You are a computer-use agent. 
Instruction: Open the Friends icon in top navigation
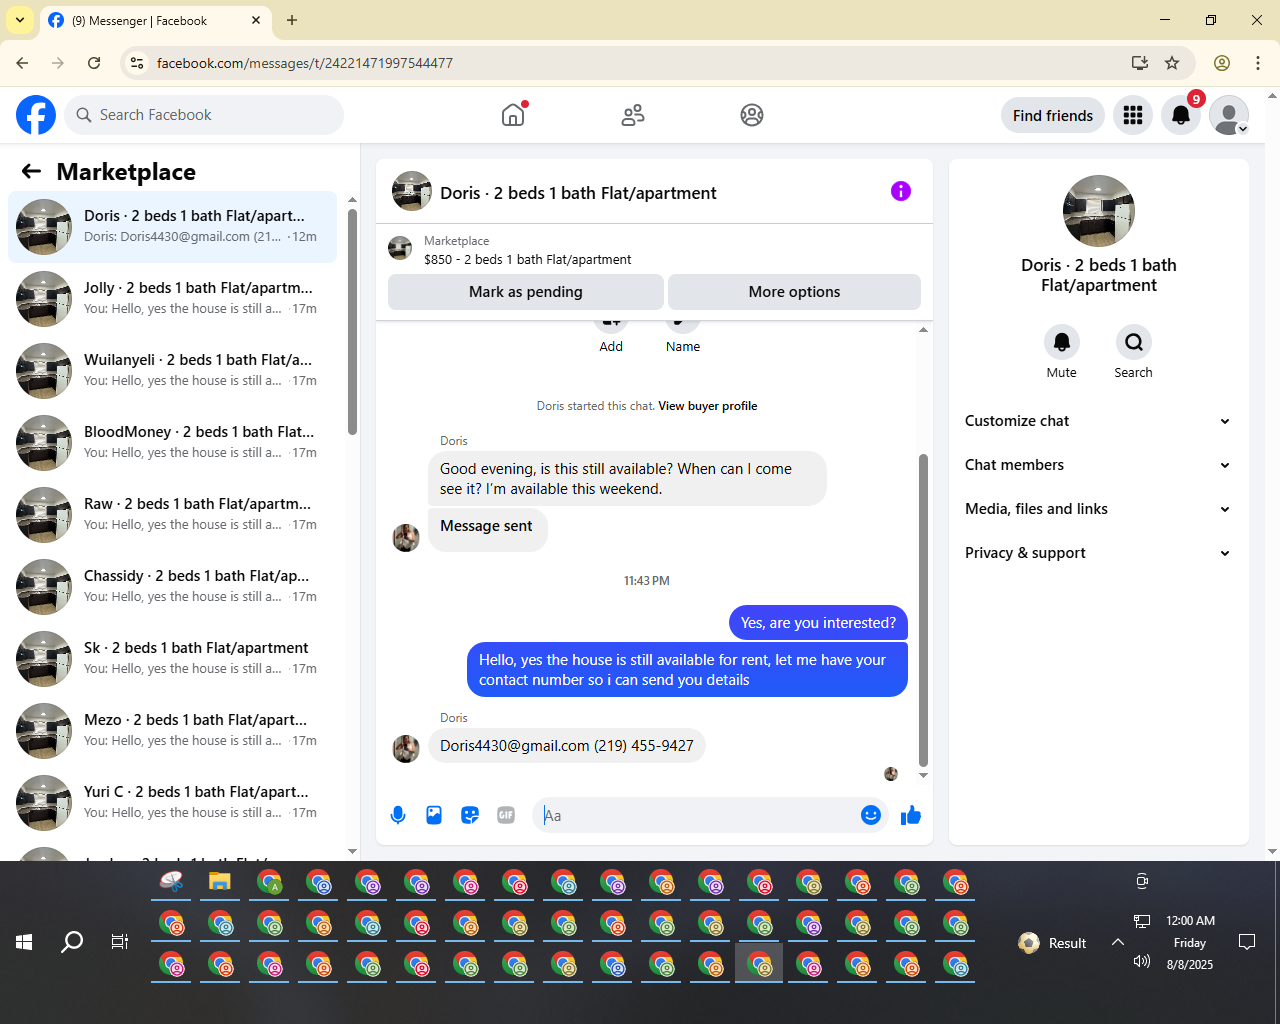click(633, 115)
